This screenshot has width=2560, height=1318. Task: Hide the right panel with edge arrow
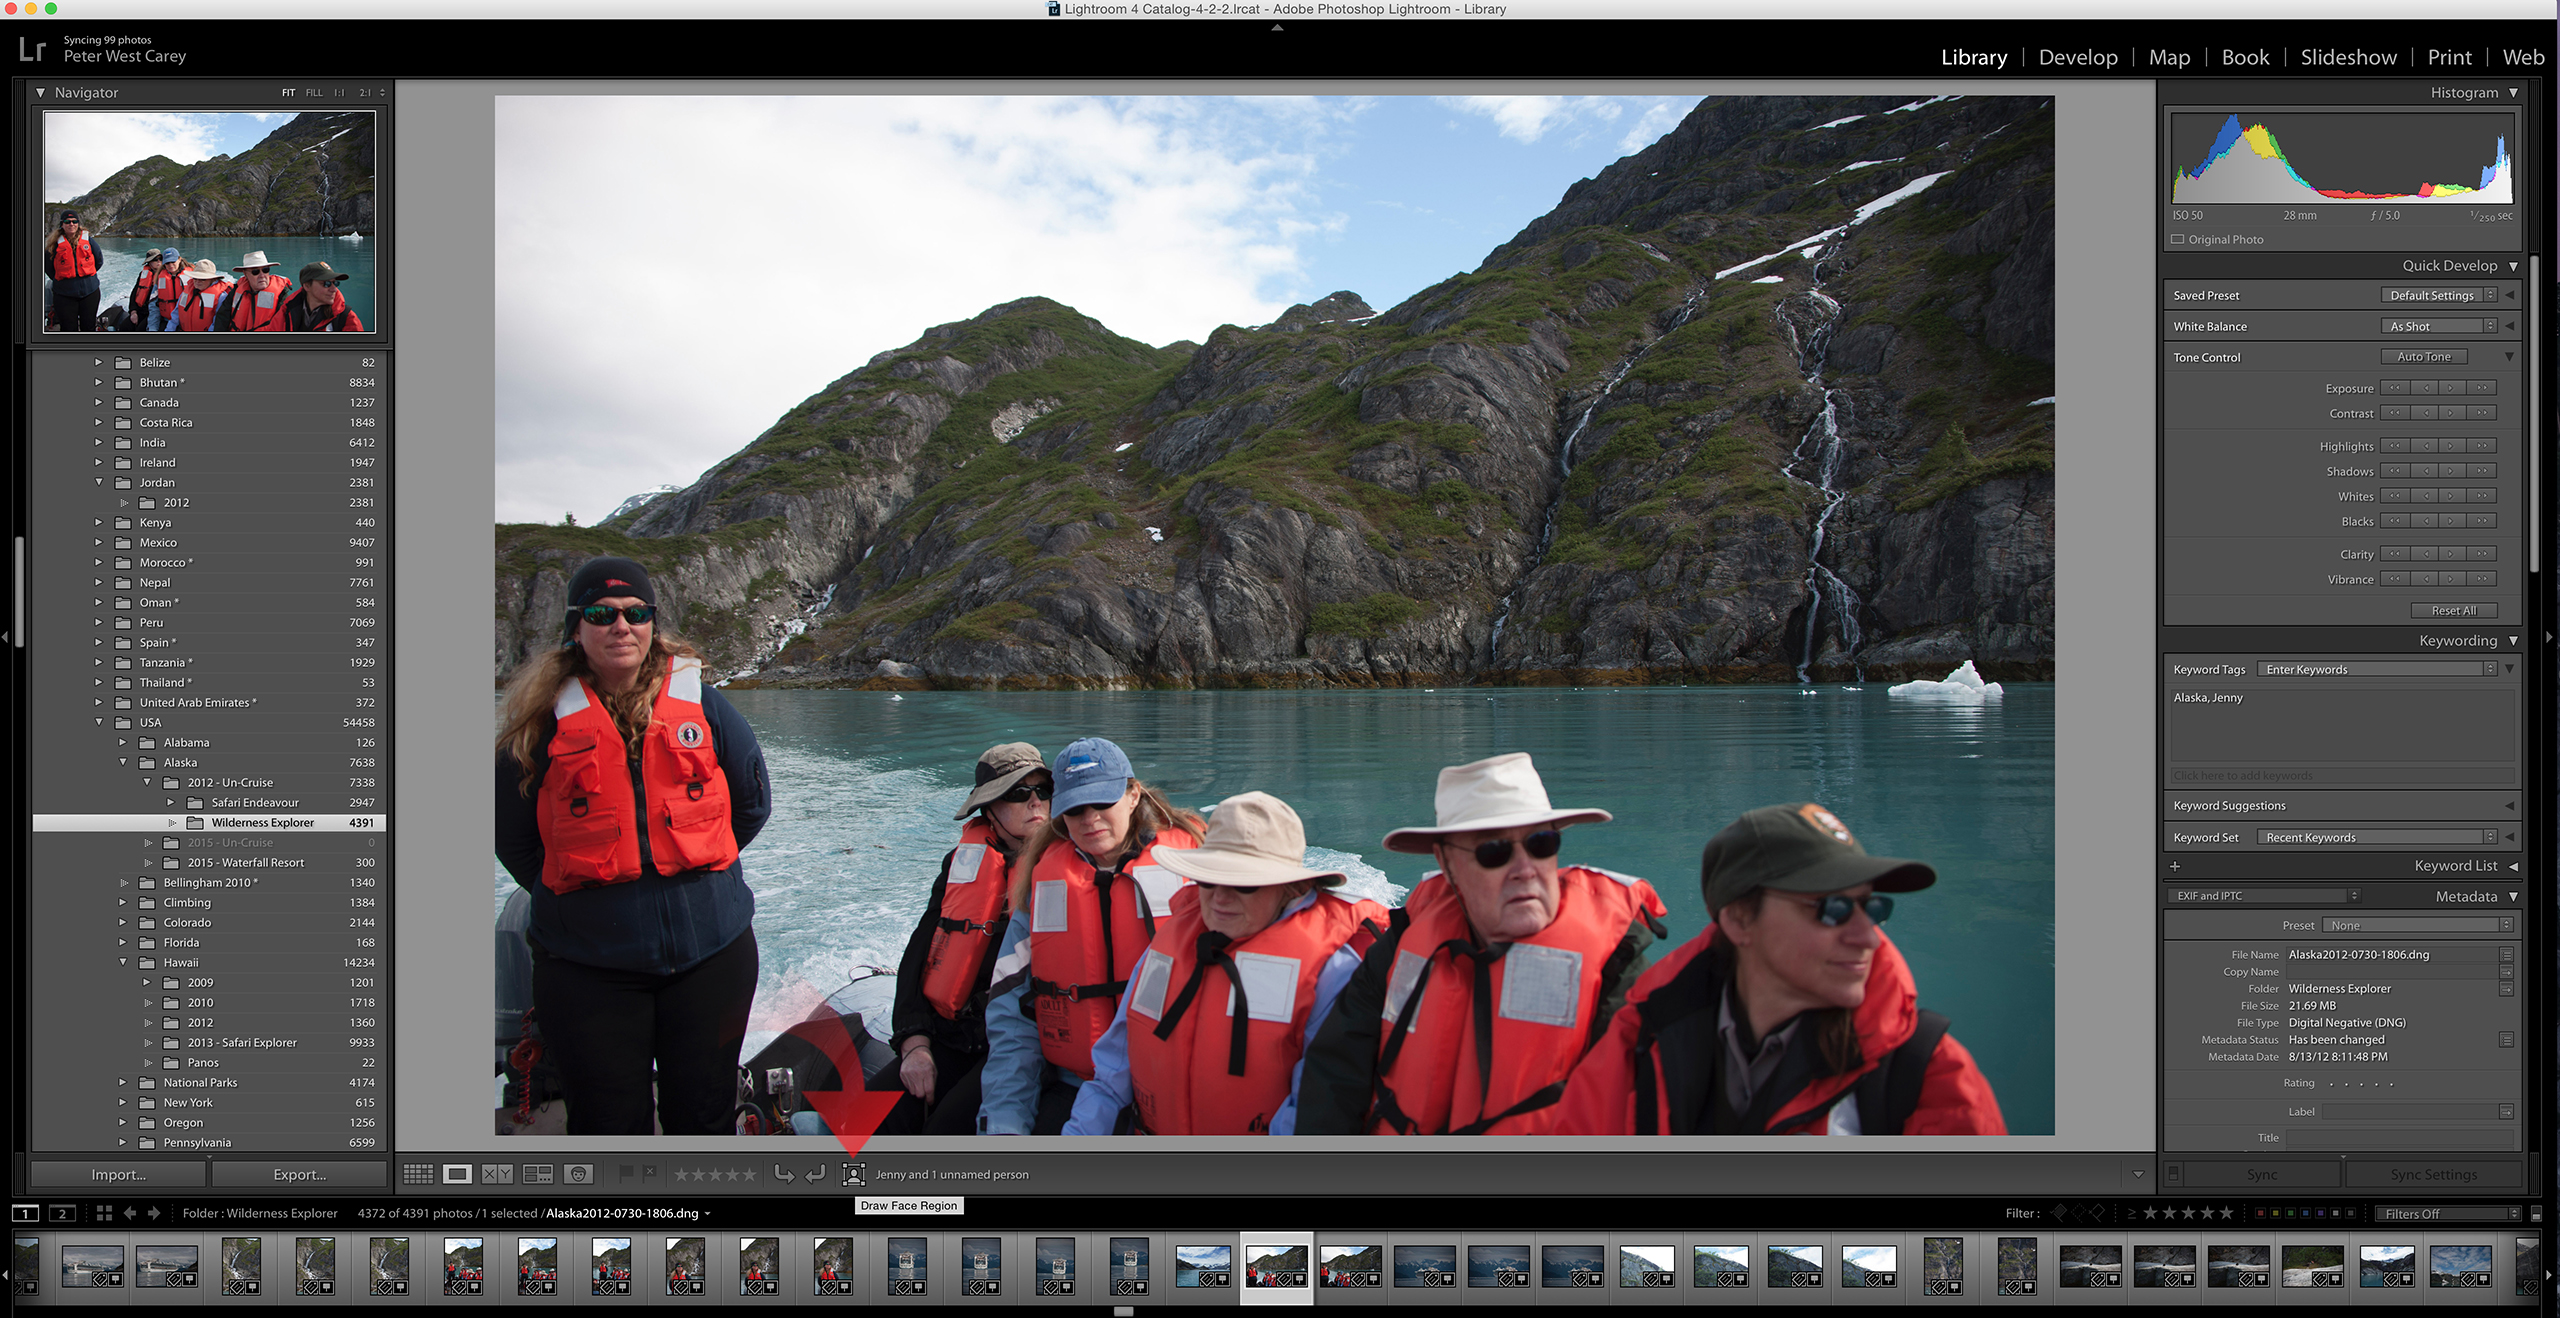(2551, 637)
